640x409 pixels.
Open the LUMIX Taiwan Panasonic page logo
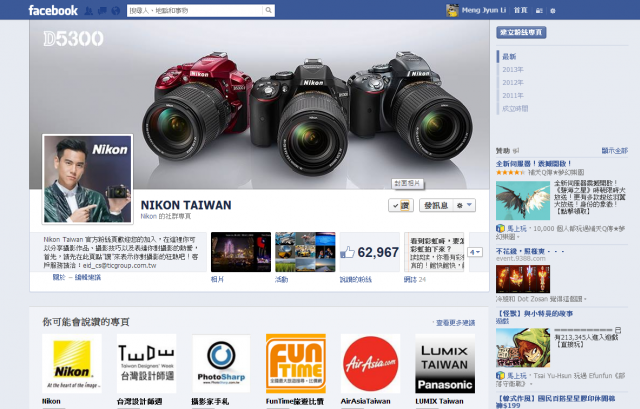[x=445, y=364]
